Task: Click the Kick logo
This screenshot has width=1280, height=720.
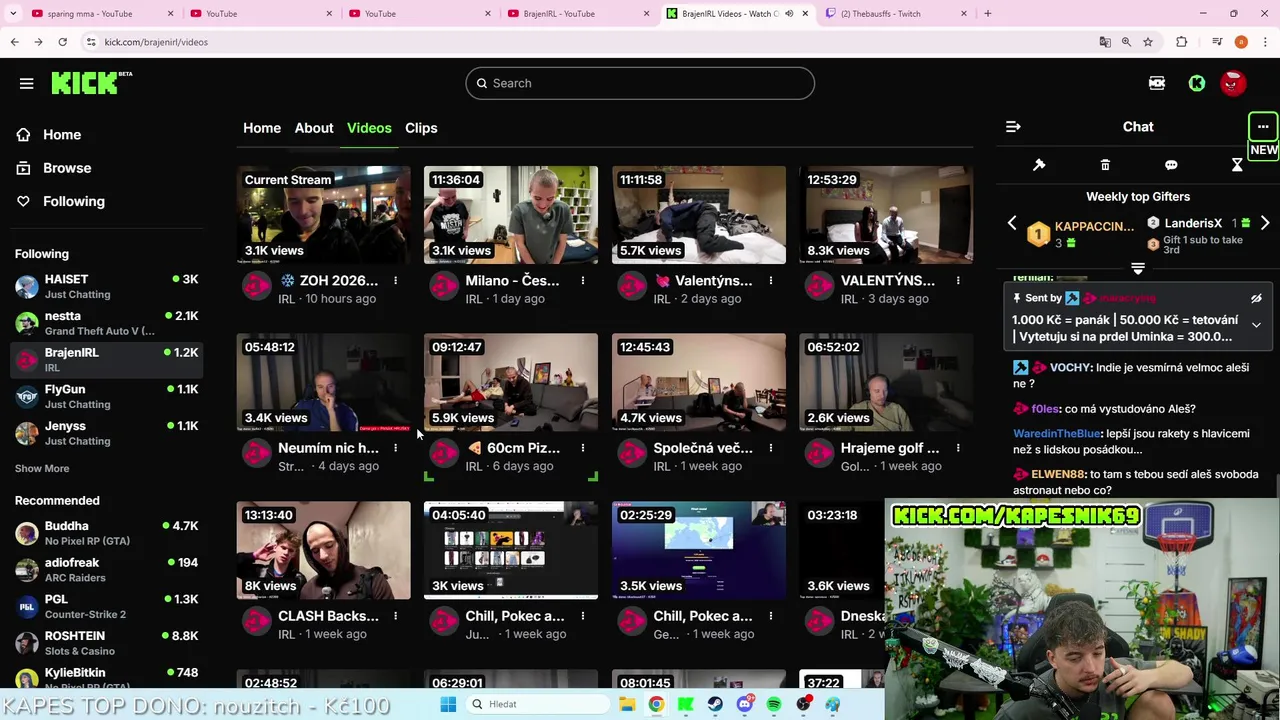Action: pyautogui.click(x=91, y=83)
